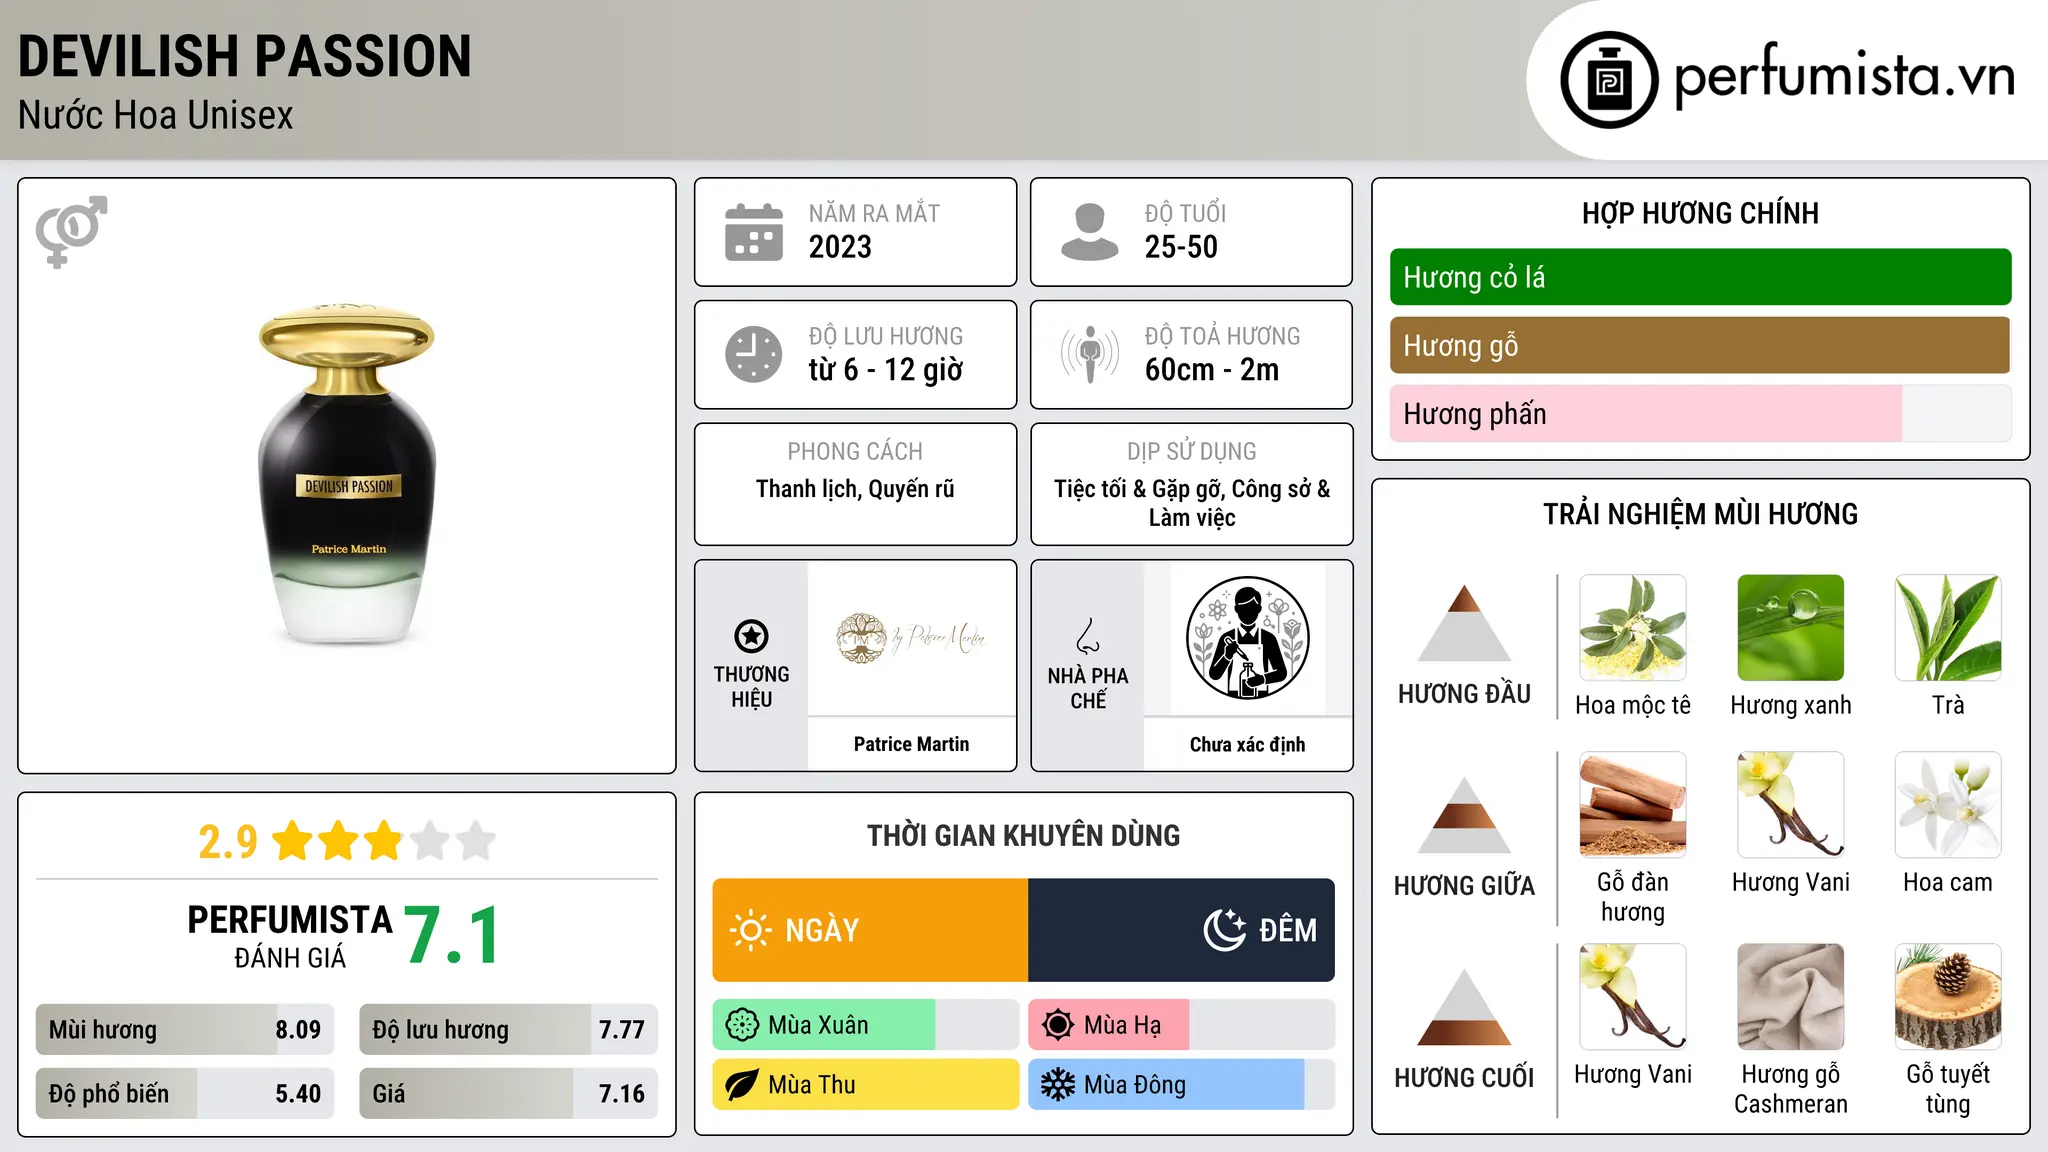Click the person icon beside age range
The image size is (2048, 1152).
(1090, 232)
